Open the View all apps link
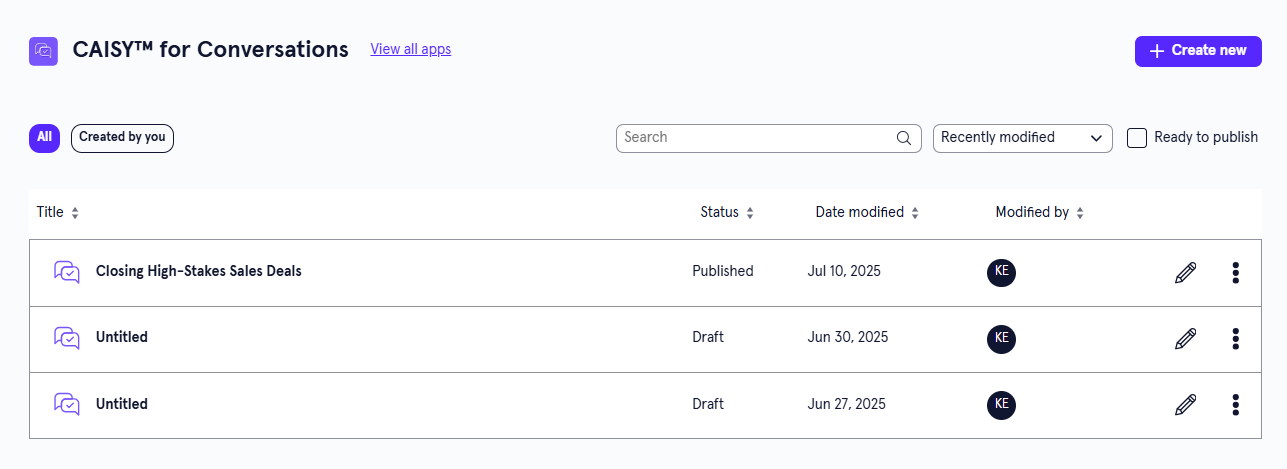Viewport: 1287px width, 469px height. coord(410,49)
